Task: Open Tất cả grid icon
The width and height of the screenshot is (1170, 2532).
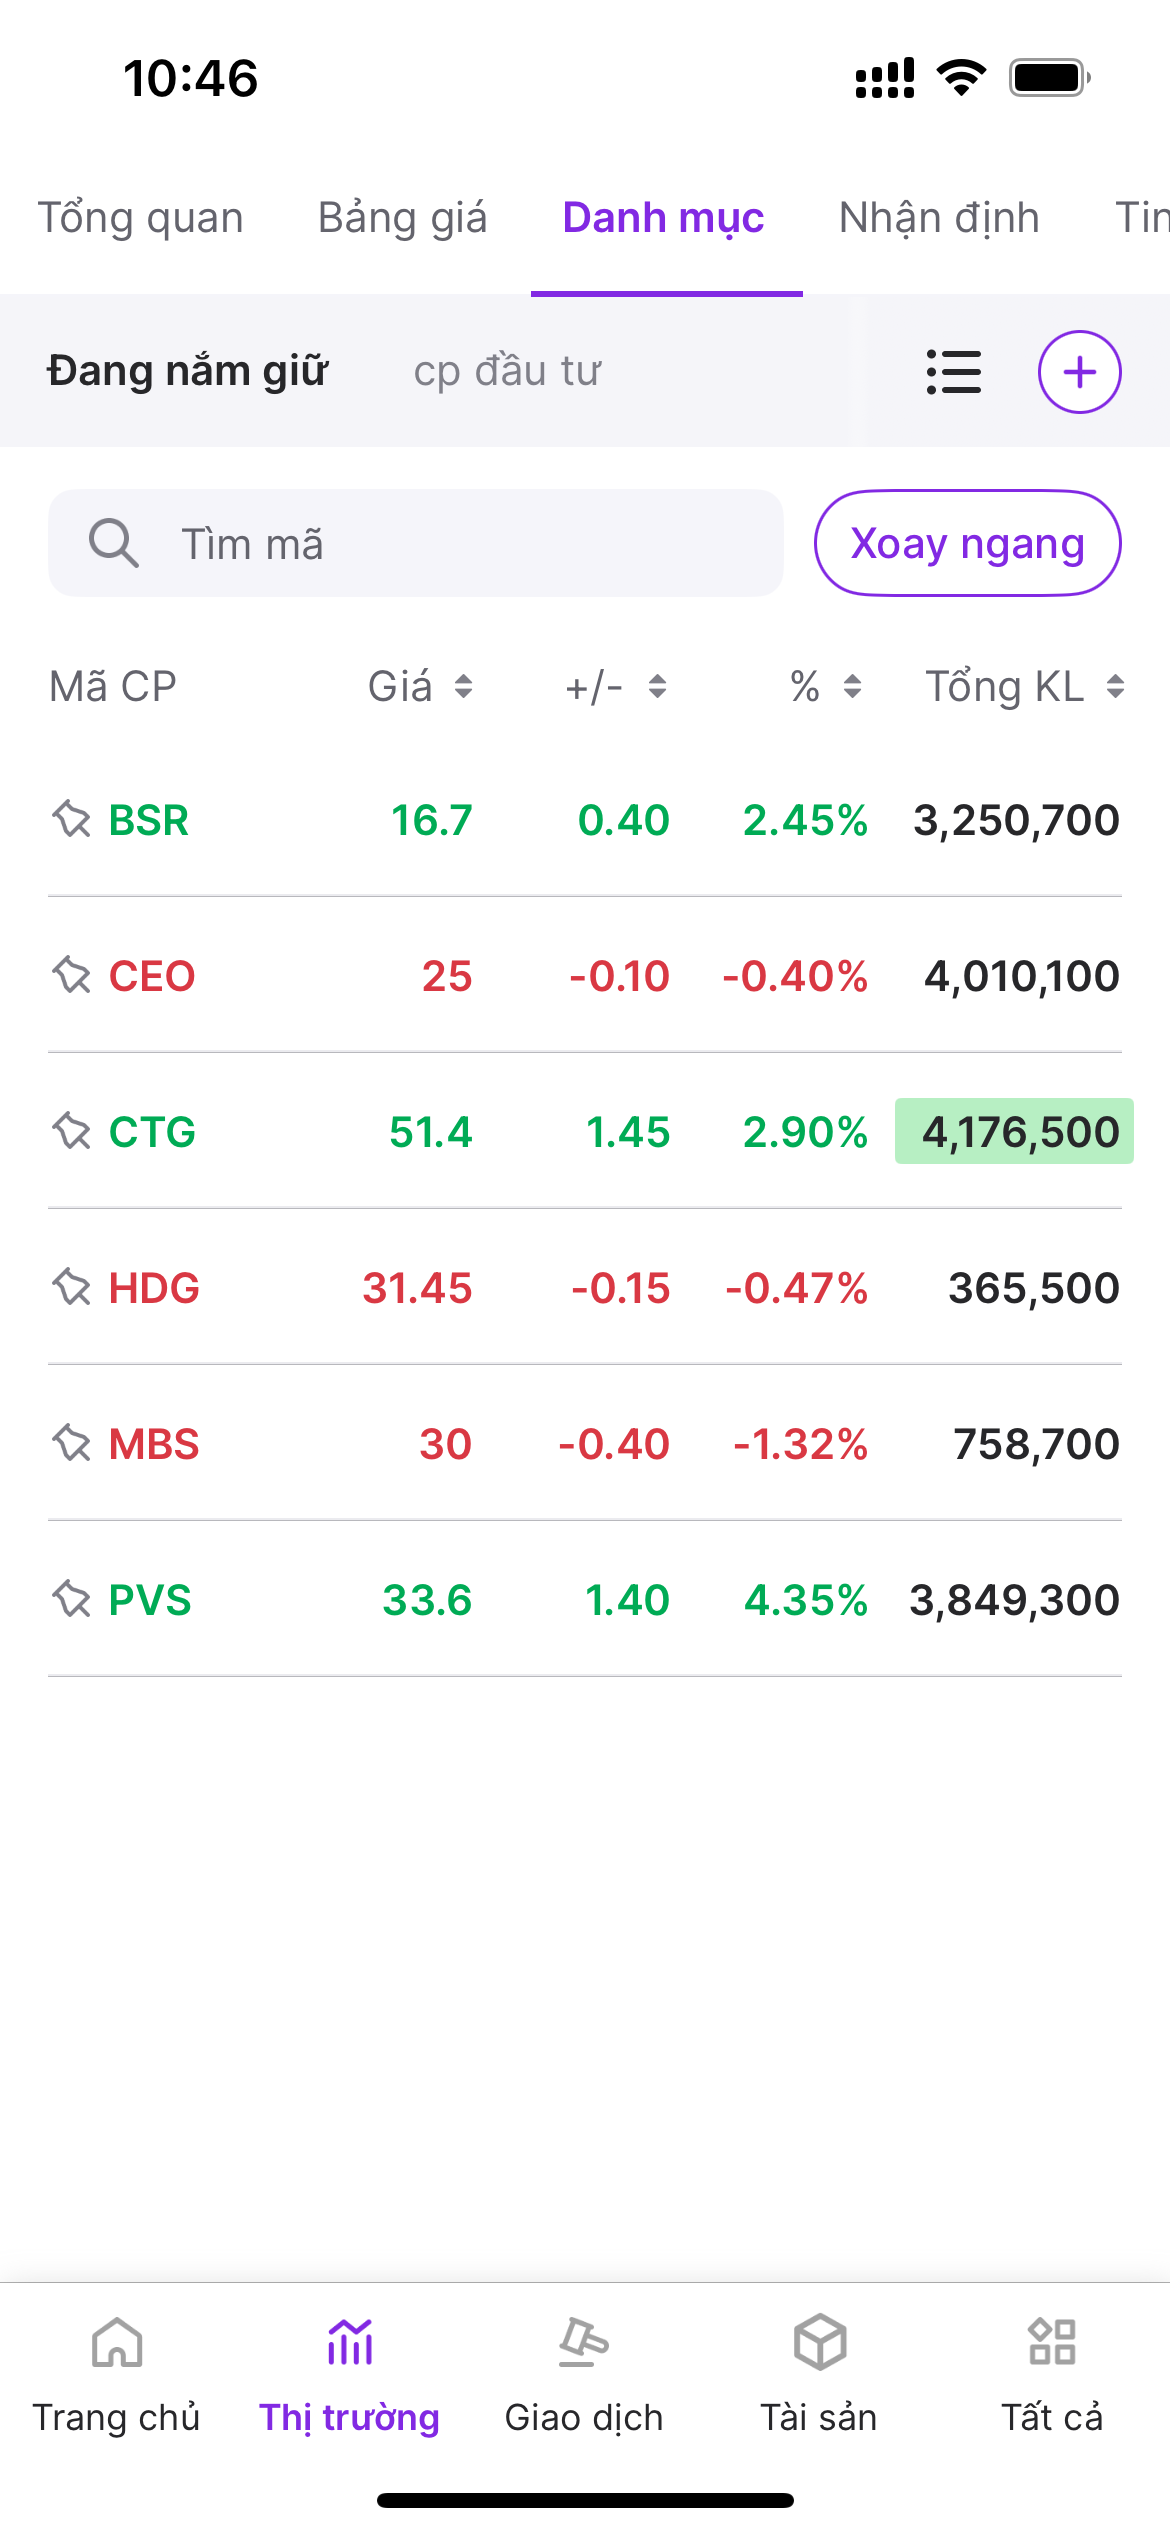Action: [x=1052, y=2343]
